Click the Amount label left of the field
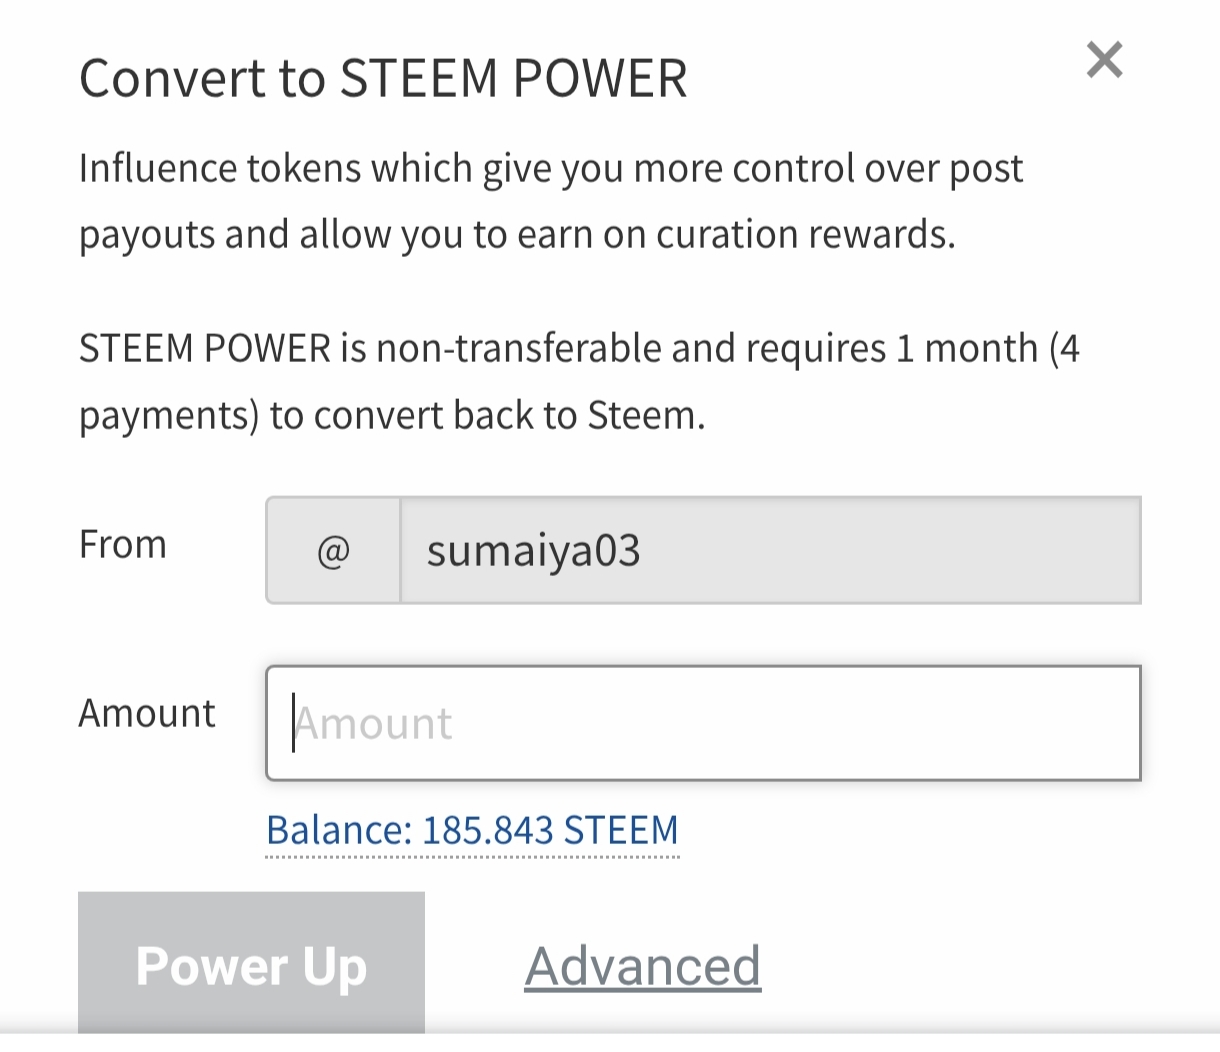This screenshot has width=1220, height=1052. 147,713
